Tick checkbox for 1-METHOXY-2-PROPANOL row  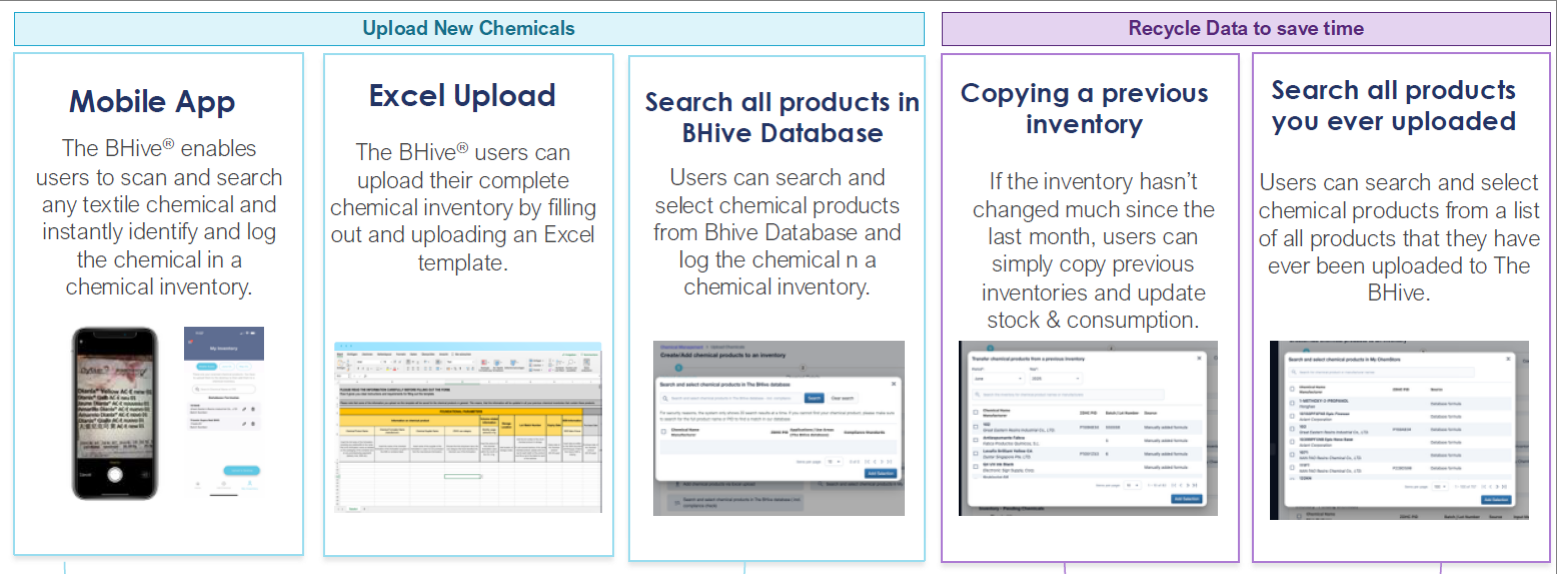[1292, 403]
